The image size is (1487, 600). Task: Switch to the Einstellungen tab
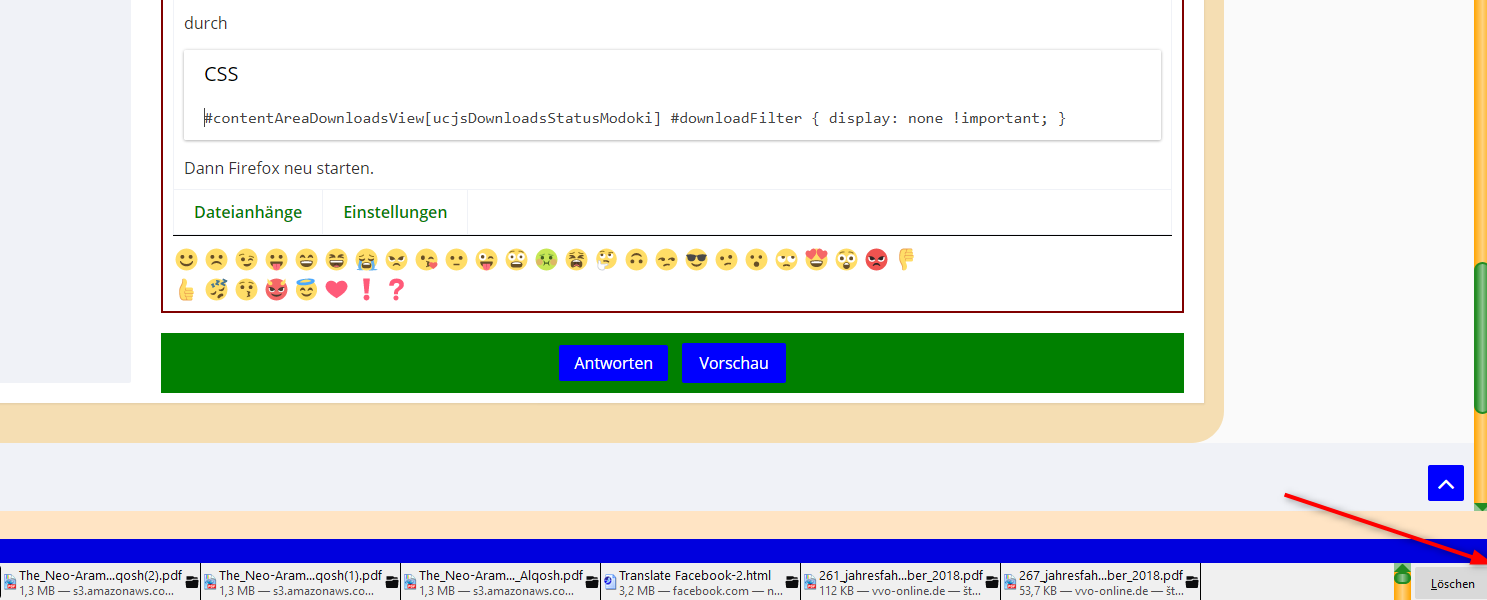[x=395, y=212]
